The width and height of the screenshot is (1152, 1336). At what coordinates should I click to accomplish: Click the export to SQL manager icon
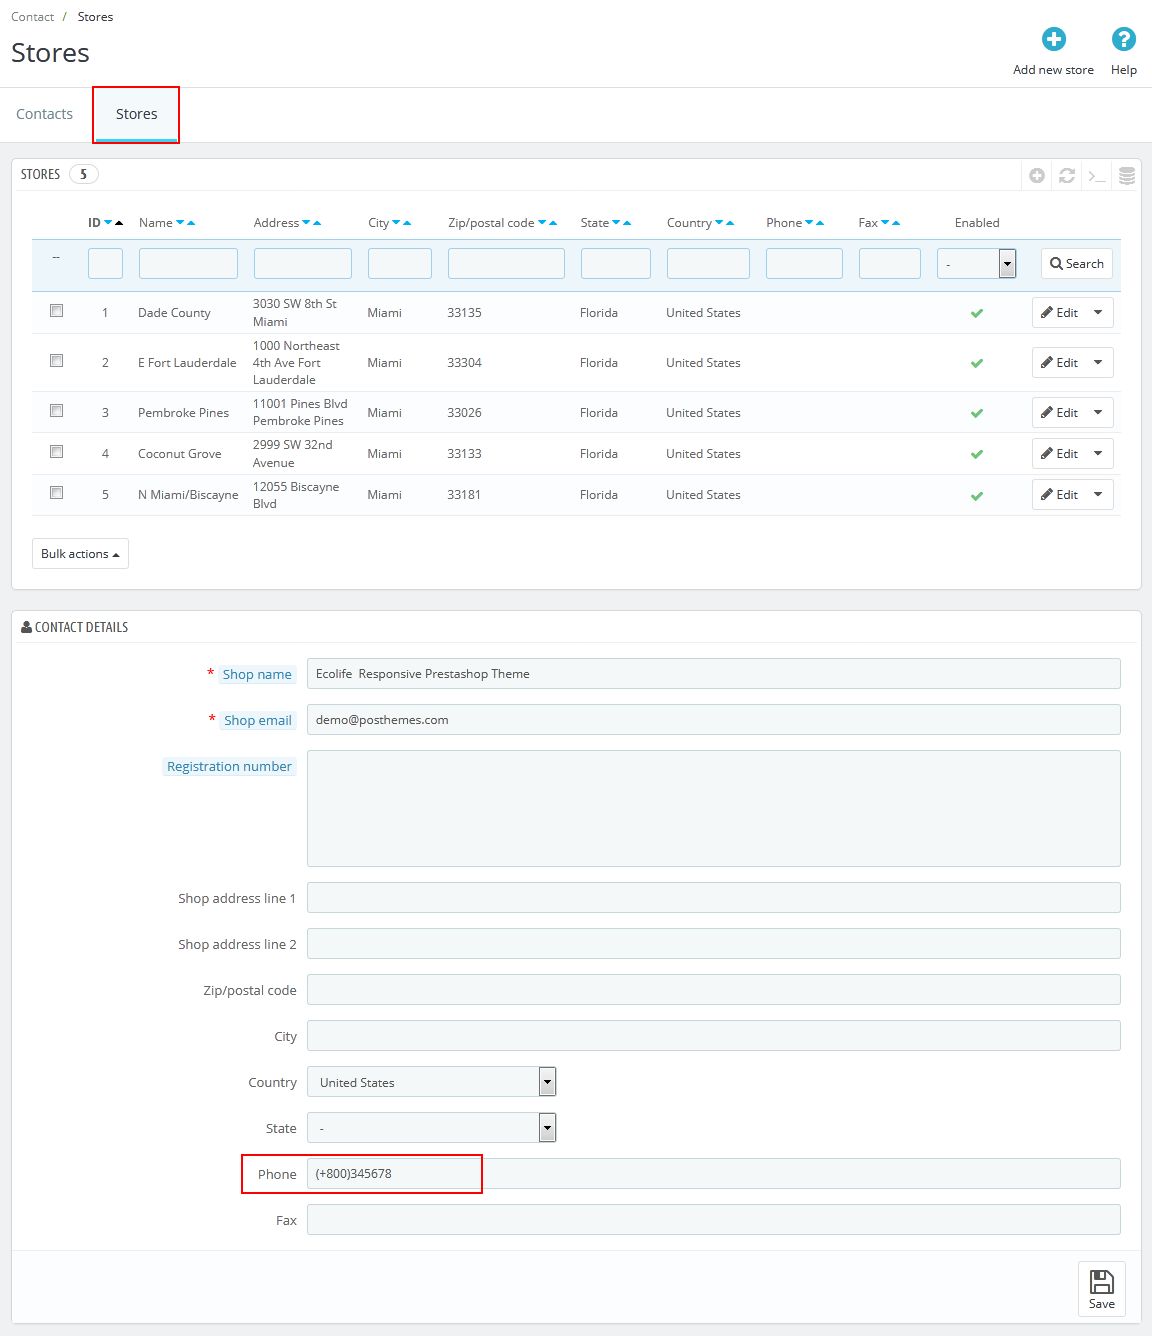[x=1127, y=176]
